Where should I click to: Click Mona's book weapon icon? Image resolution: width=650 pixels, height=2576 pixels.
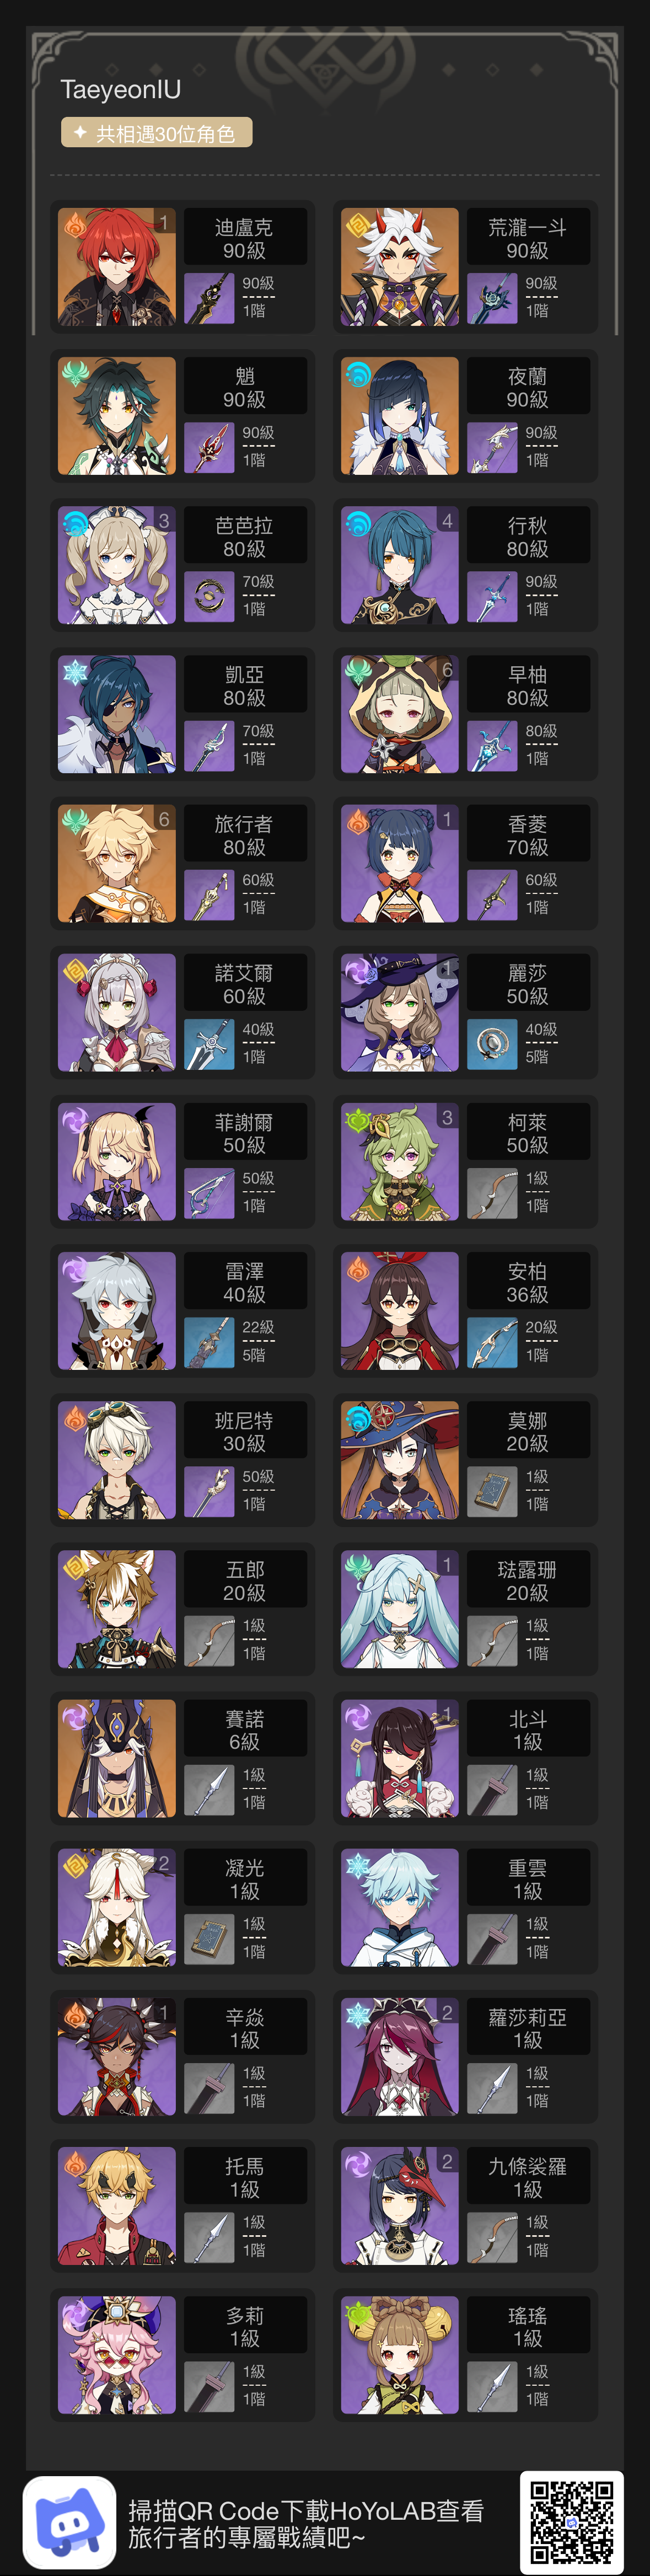(x=492, y=1491)
